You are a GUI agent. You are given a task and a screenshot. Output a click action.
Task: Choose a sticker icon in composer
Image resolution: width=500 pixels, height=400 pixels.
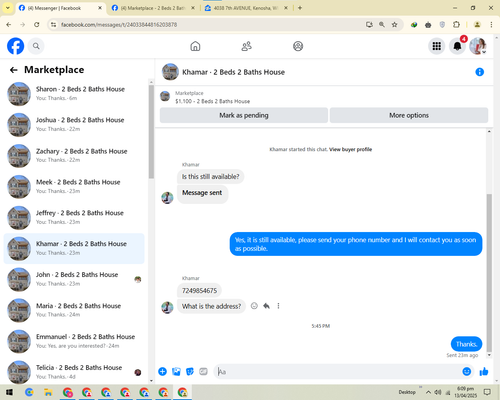coord(190,371)
